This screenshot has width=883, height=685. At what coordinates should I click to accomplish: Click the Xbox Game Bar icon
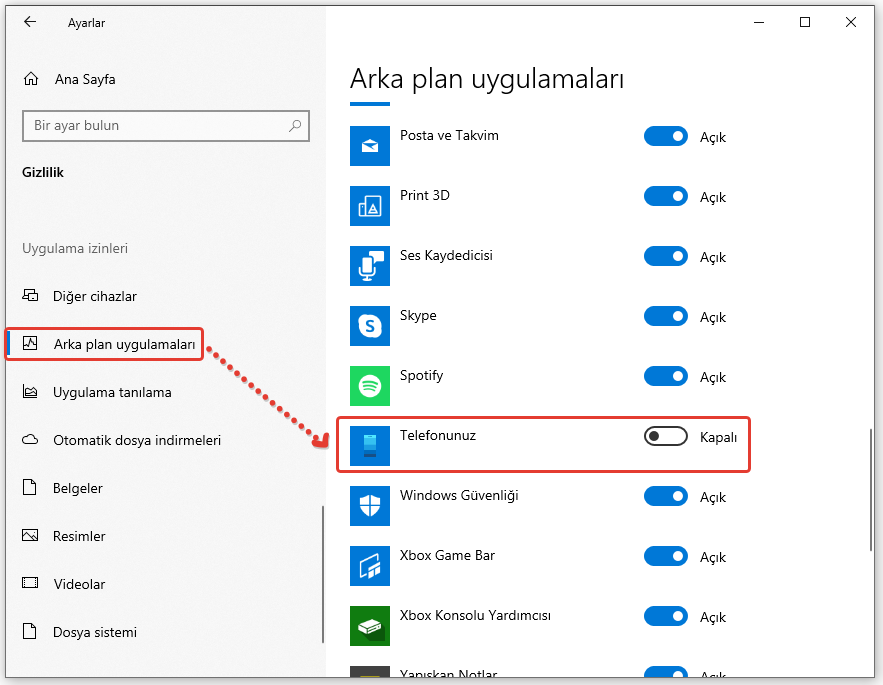pyautogui.click(x=369, y=566)
